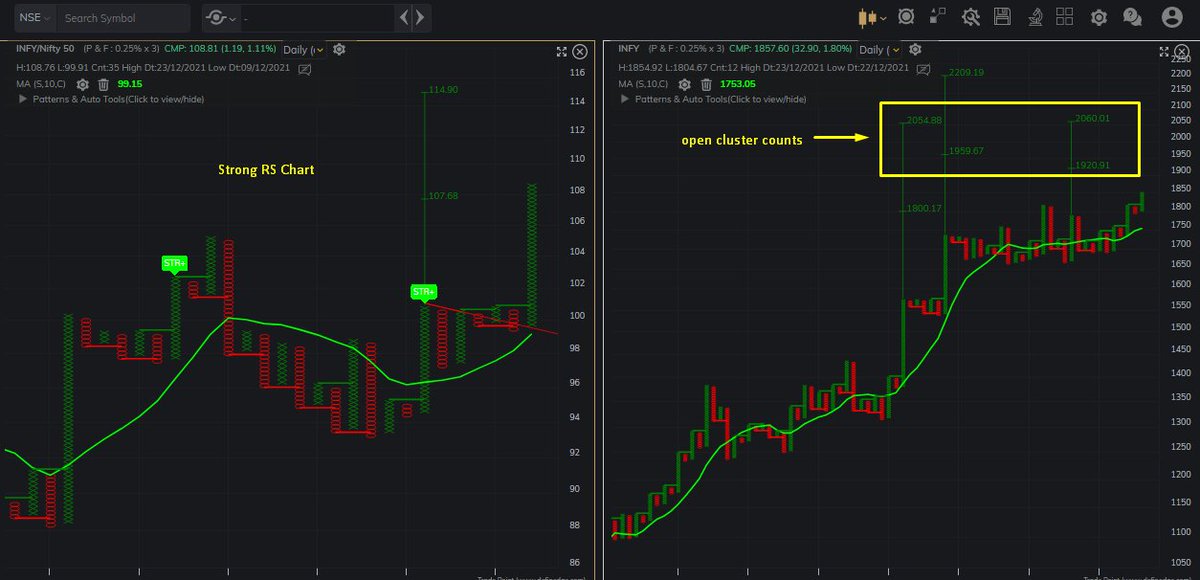Maximize the INFY/Nifty 50 chart panel
Viewport: 1200px width, 580px height.
click(561, 52)
